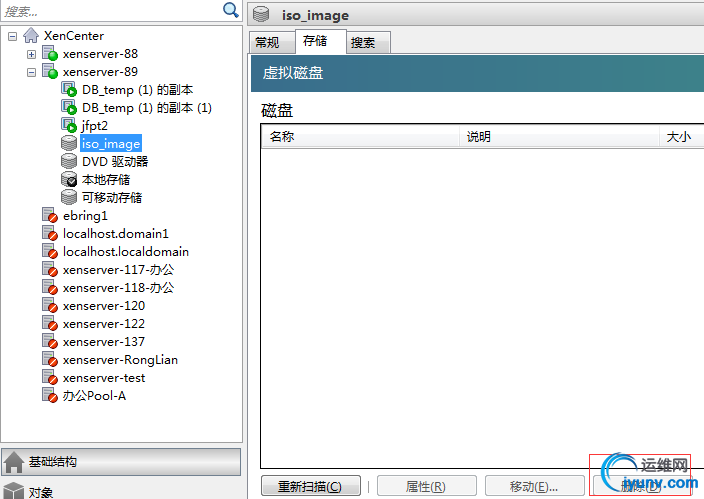
Task: Click the xenserver-122 server icon
Action: coord(50,323)
